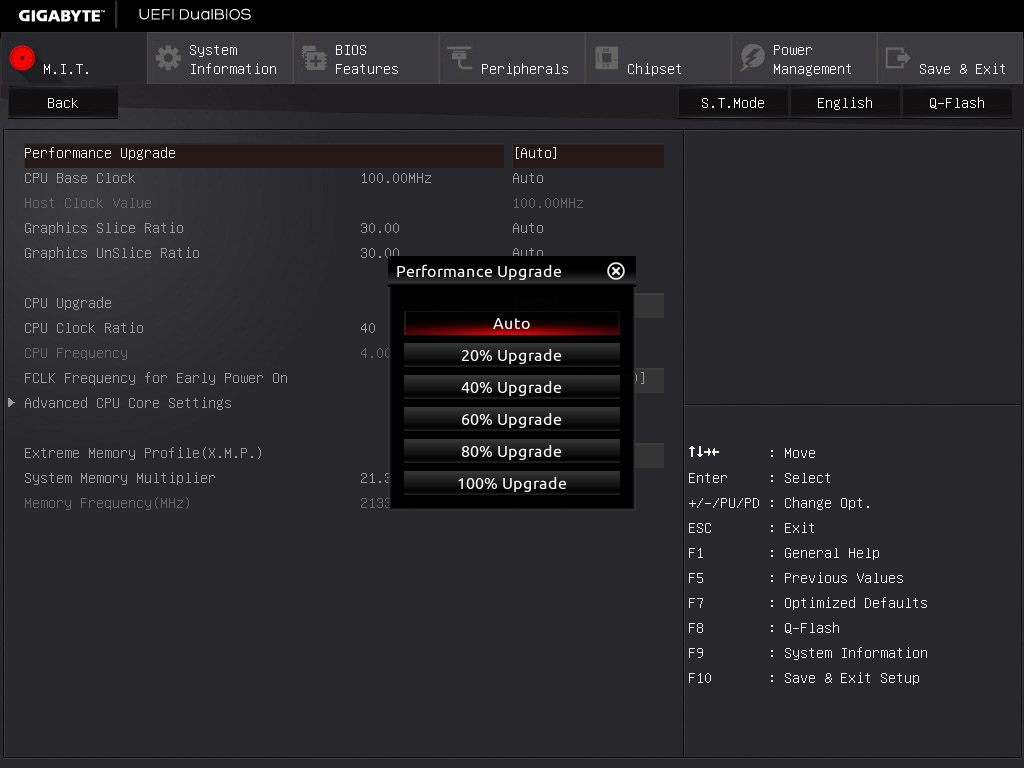Open the Chipset tab

(x=658, y=59)
